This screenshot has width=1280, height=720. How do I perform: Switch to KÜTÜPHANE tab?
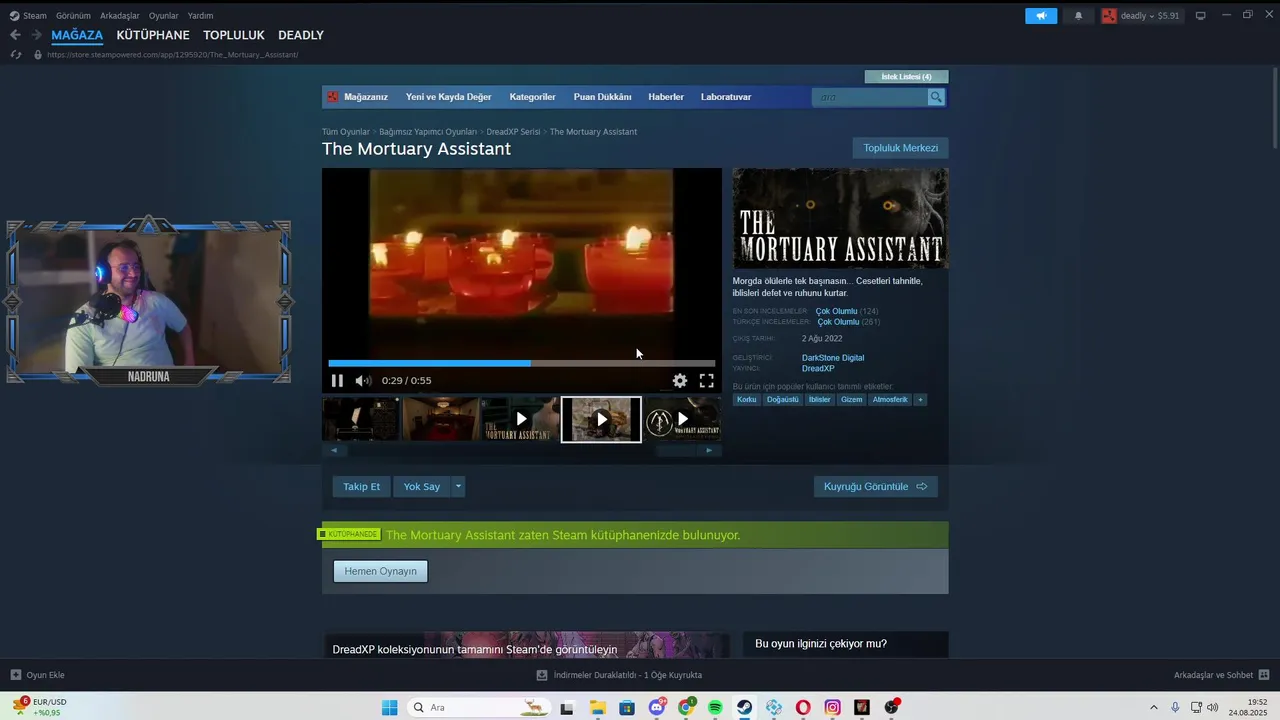pos(153,35)
